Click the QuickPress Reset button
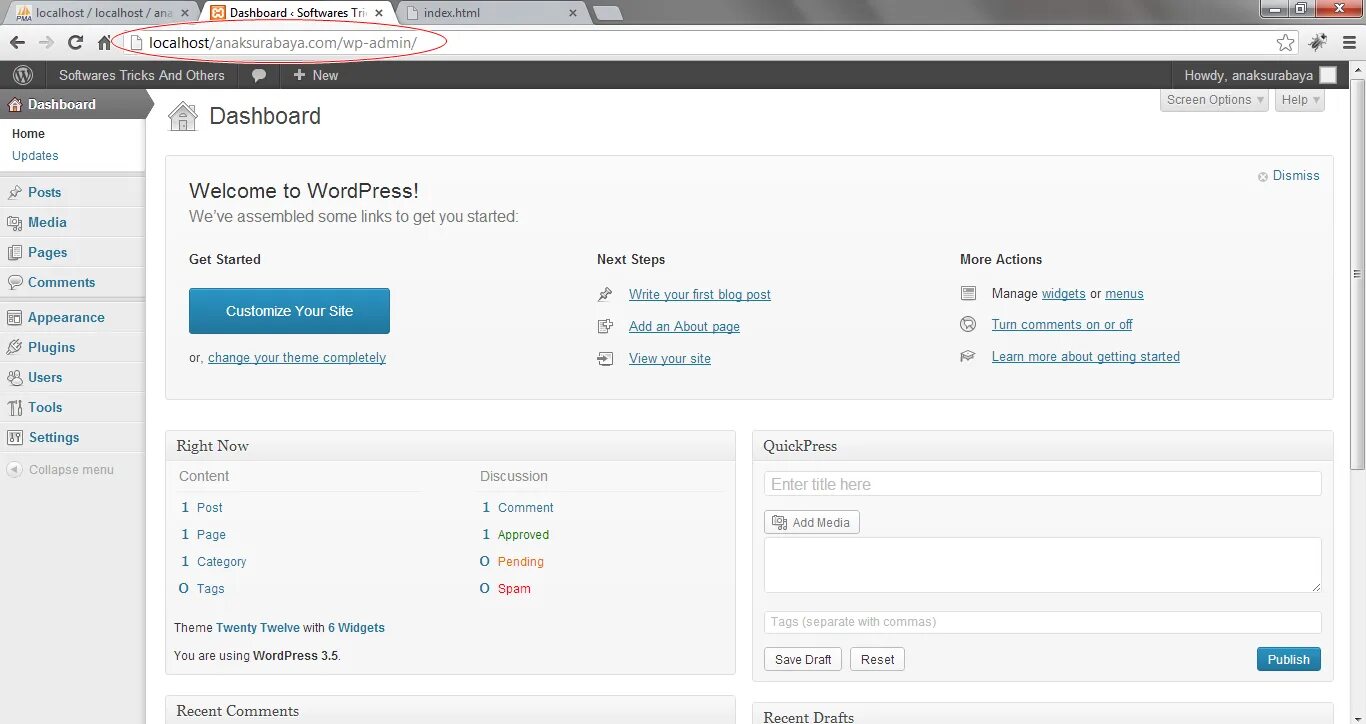 pos(878,659)
